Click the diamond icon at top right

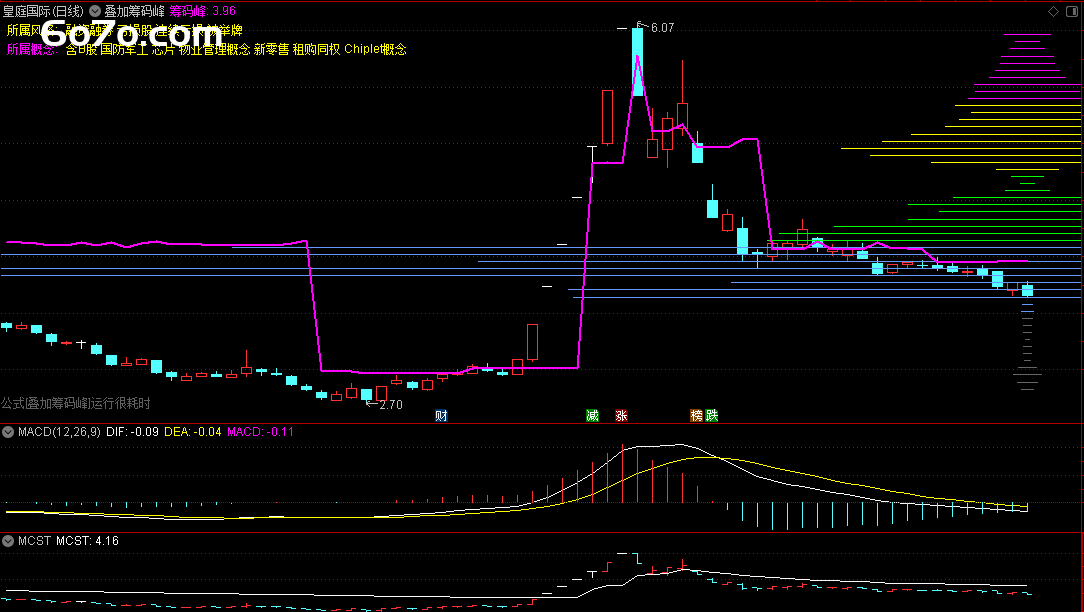[1053, 11]
